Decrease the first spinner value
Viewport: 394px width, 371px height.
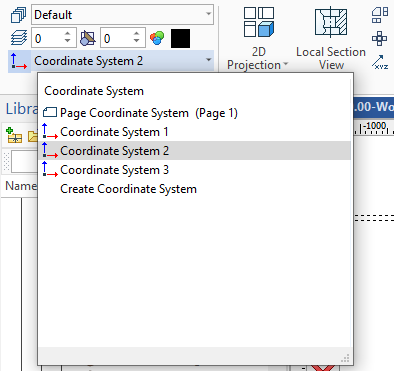pos(67,42)
